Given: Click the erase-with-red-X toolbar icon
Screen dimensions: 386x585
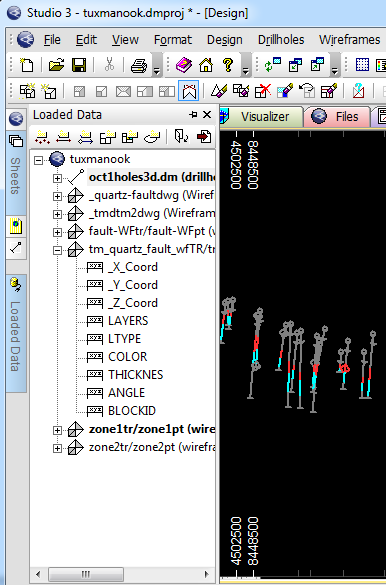Looking at the screenshot, I should point(263,91).
